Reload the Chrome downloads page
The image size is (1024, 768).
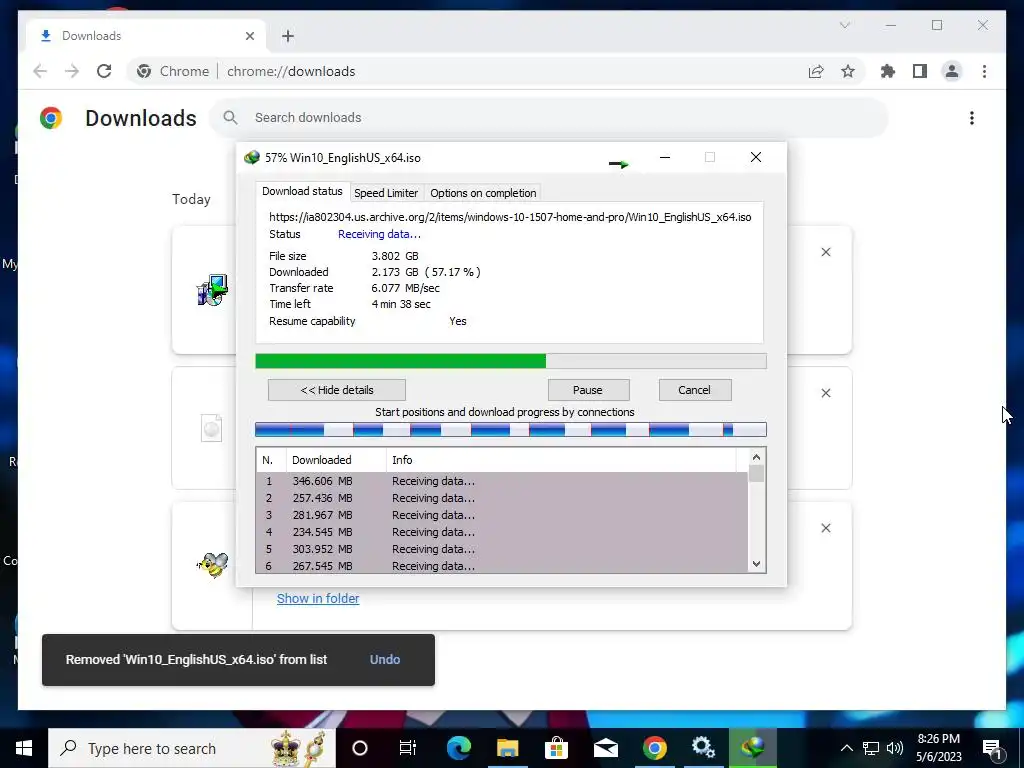click(x=104, y=71)
